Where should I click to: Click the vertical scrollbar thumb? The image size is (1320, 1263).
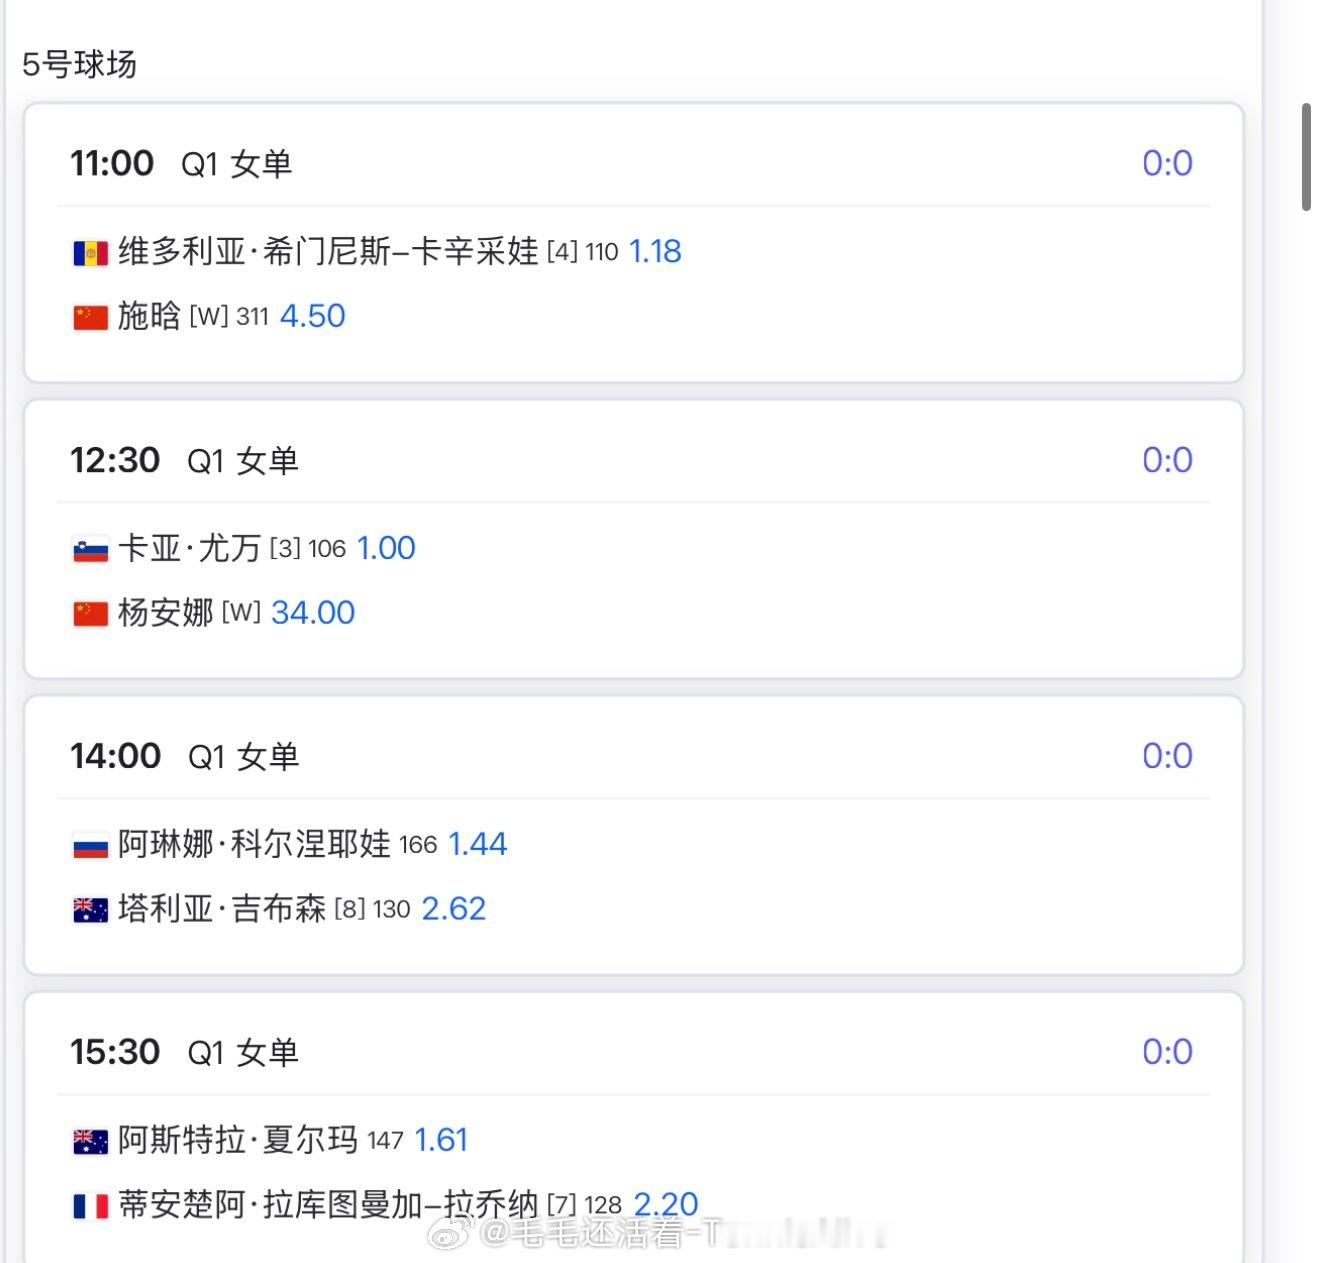[x=1306, y=156]
